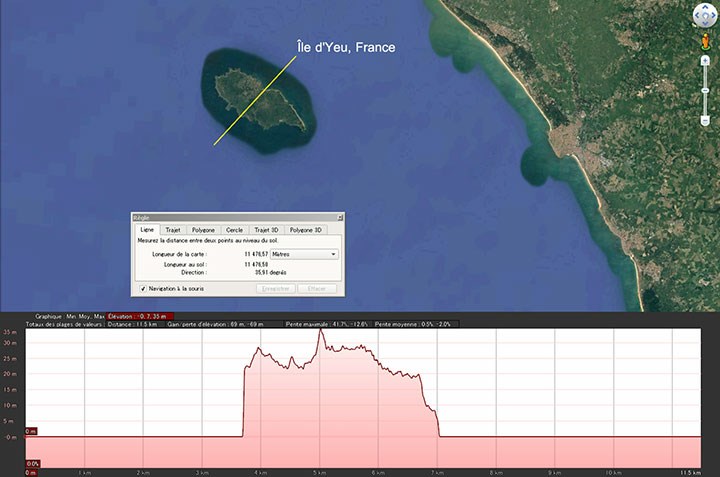This screenshot has width=720, height=477.
Task: Switch to the Cercle tab
Action: pyautogui.click(x=234, y=230)
